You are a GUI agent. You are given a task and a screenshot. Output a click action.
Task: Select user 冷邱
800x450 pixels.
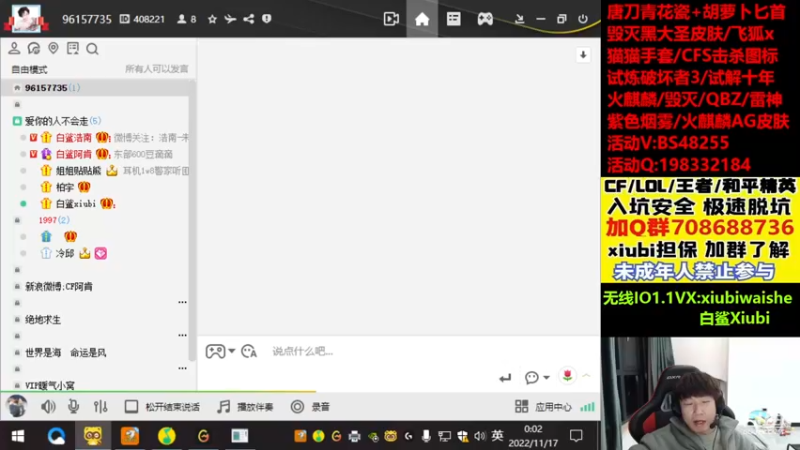click(x=65, y=253)
